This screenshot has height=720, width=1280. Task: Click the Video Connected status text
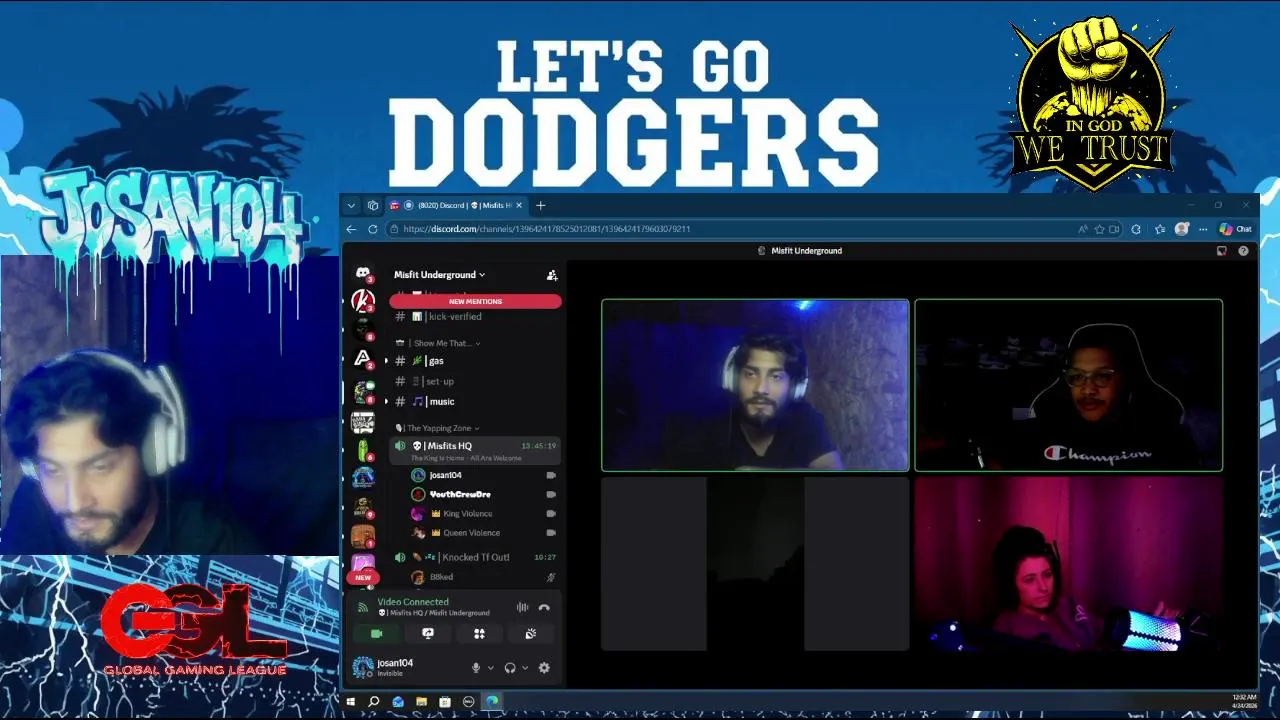[413, 602]
